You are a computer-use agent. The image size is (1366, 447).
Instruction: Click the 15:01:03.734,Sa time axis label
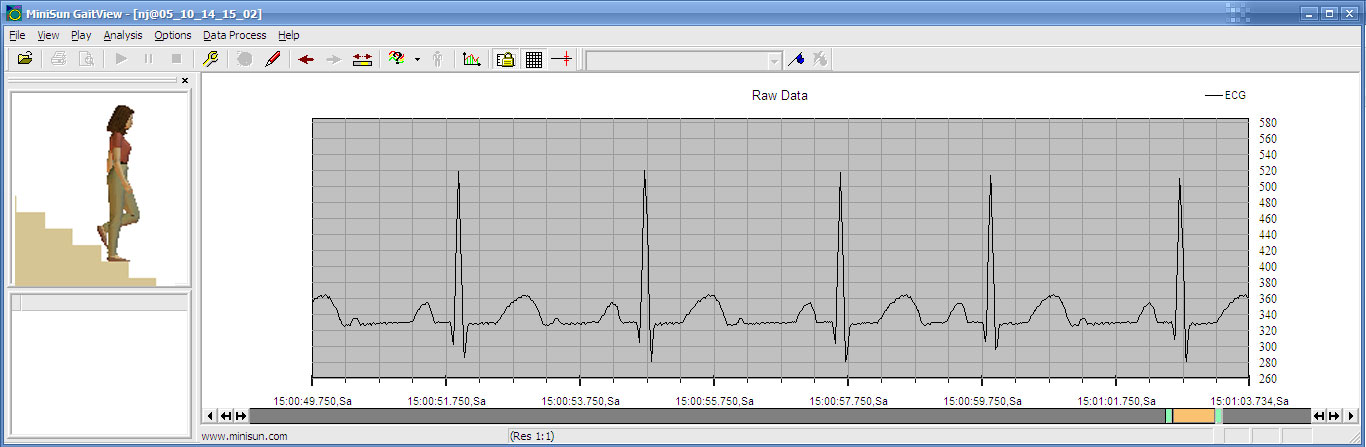click(1248, 401)
